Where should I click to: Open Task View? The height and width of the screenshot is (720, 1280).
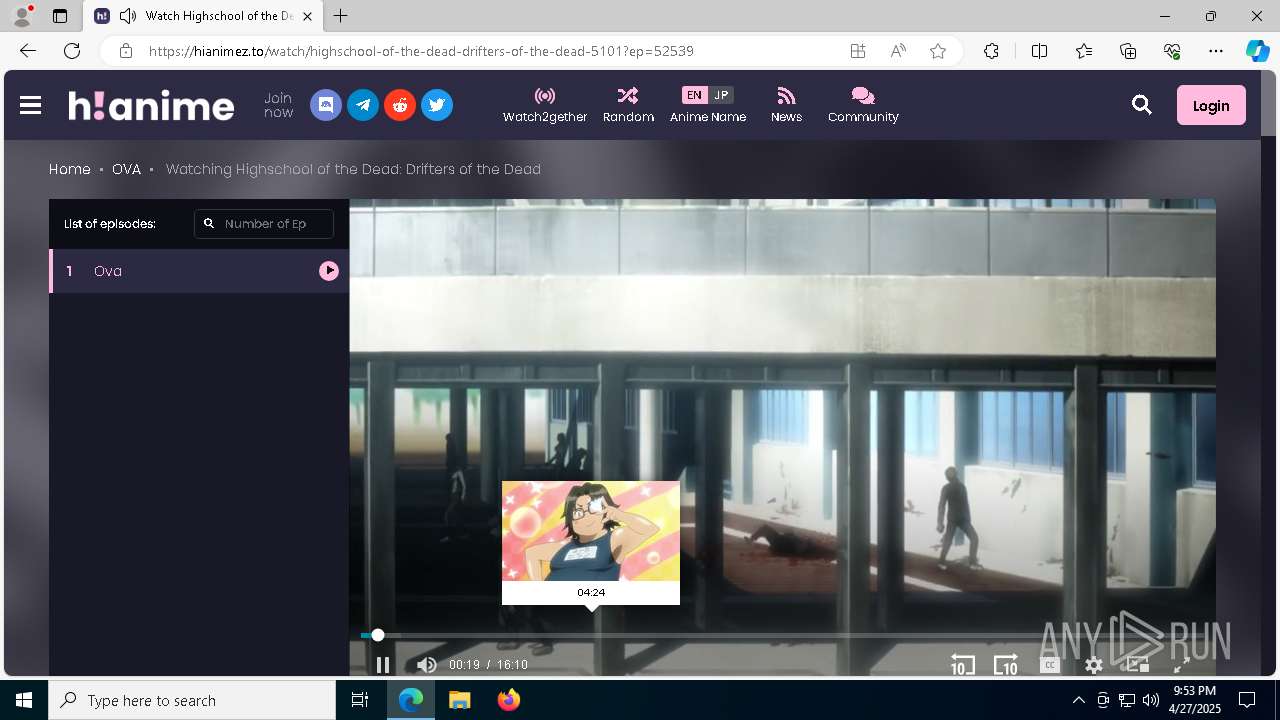[x=360, y=700]
